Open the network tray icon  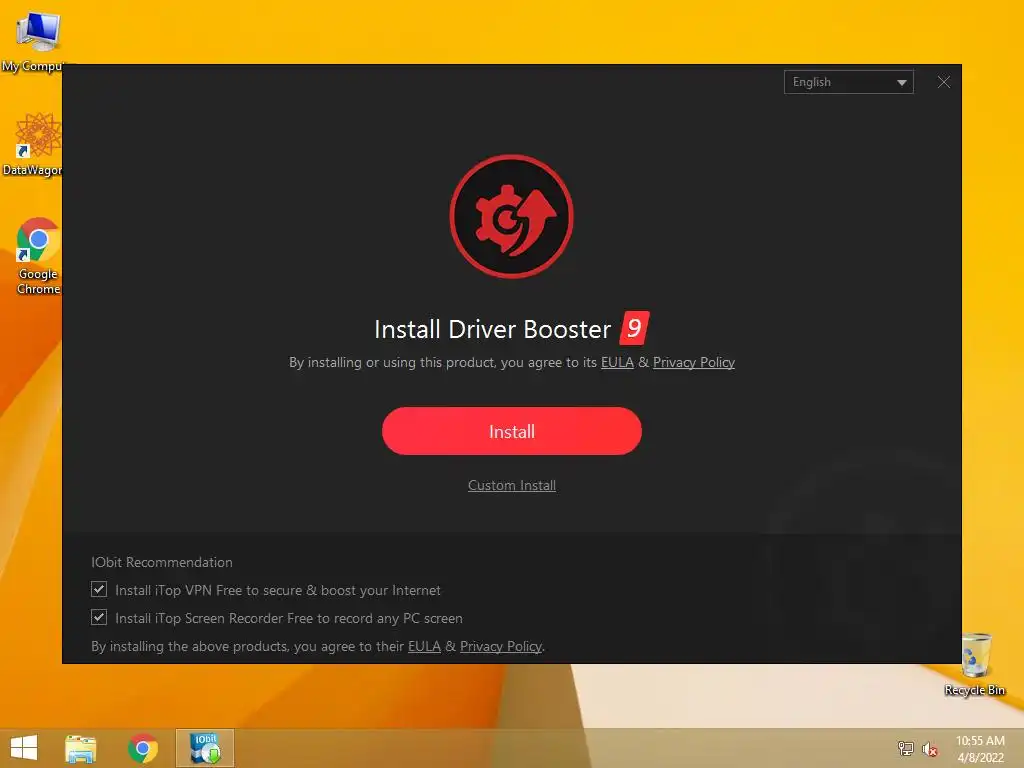(x=905, y=749)
